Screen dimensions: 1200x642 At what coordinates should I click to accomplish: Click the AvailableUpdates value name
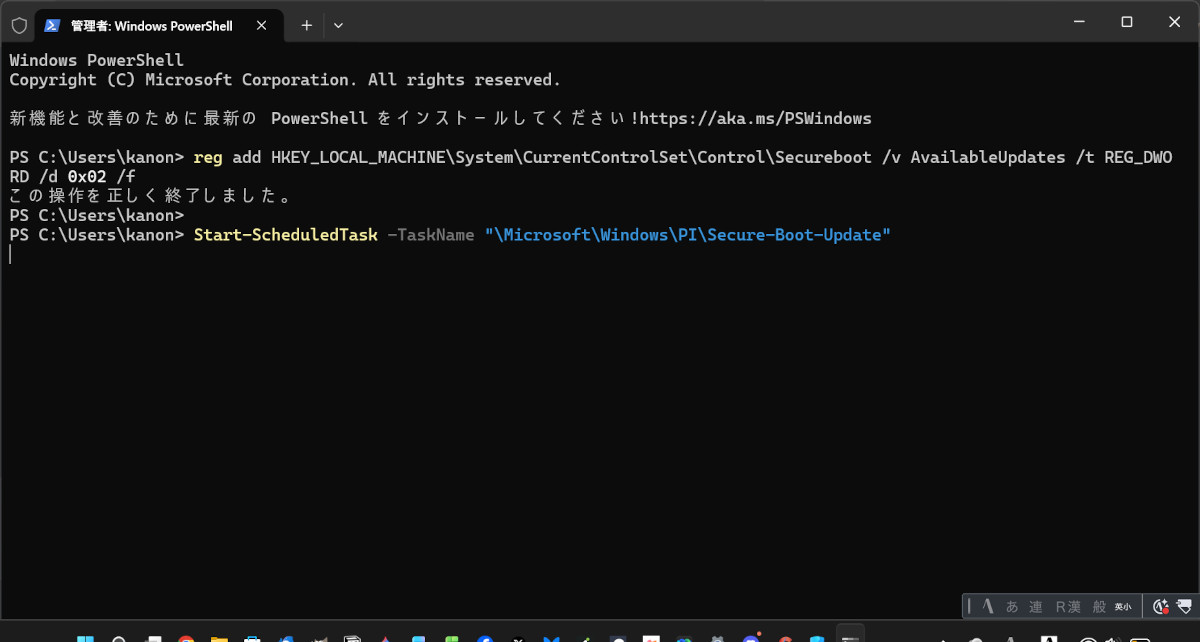point(988,157)
